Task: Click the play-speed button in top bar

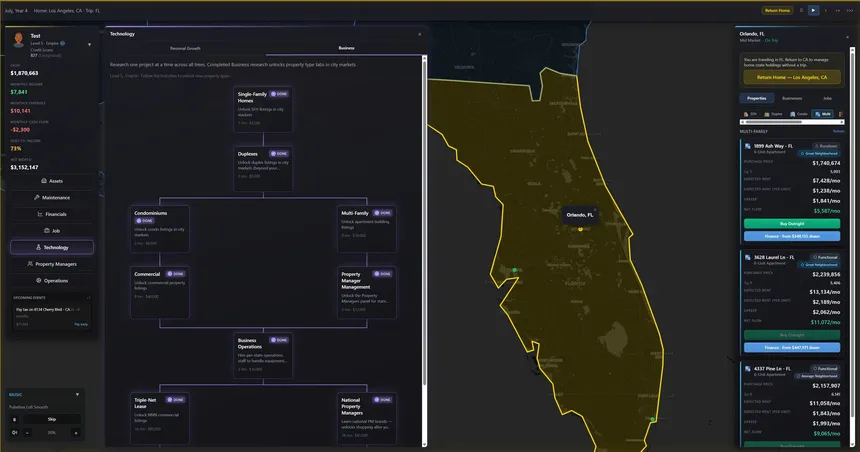Action: point(813,10)
